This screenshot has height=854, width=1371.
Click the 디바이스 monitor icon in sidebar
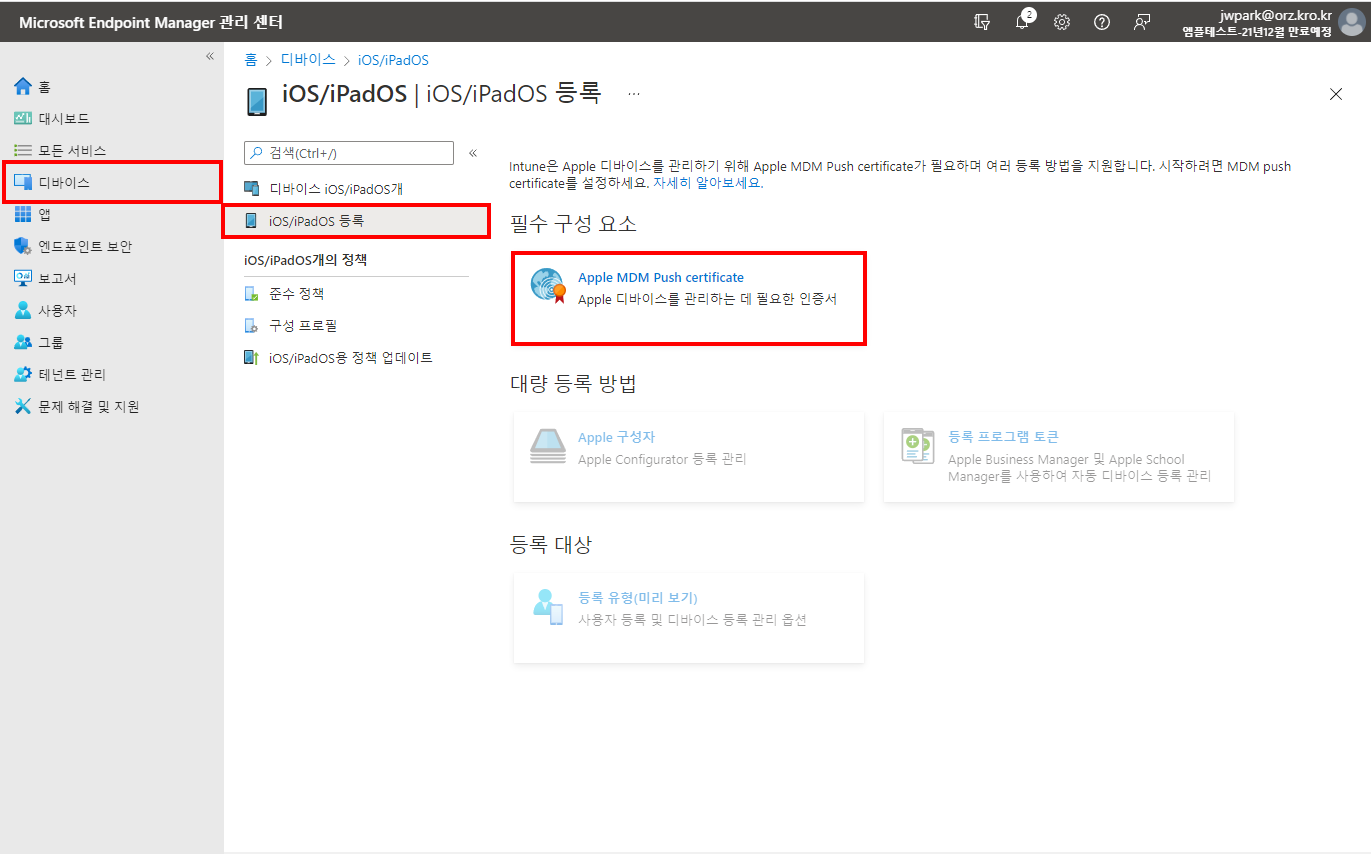tap(23, 182)
